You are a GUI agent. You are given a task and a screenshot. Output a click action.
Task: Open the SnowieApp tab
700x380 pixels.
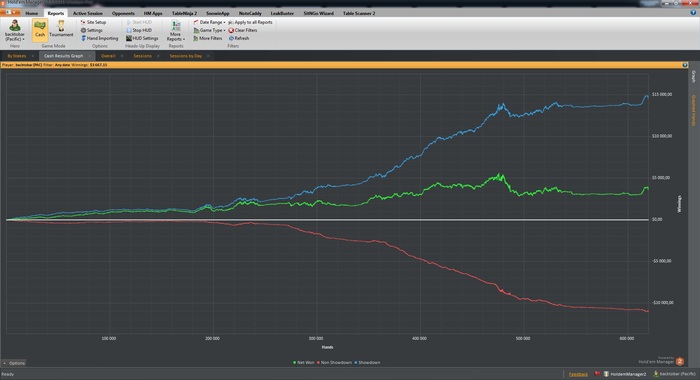pyautogui.click(x=217, y=13)
